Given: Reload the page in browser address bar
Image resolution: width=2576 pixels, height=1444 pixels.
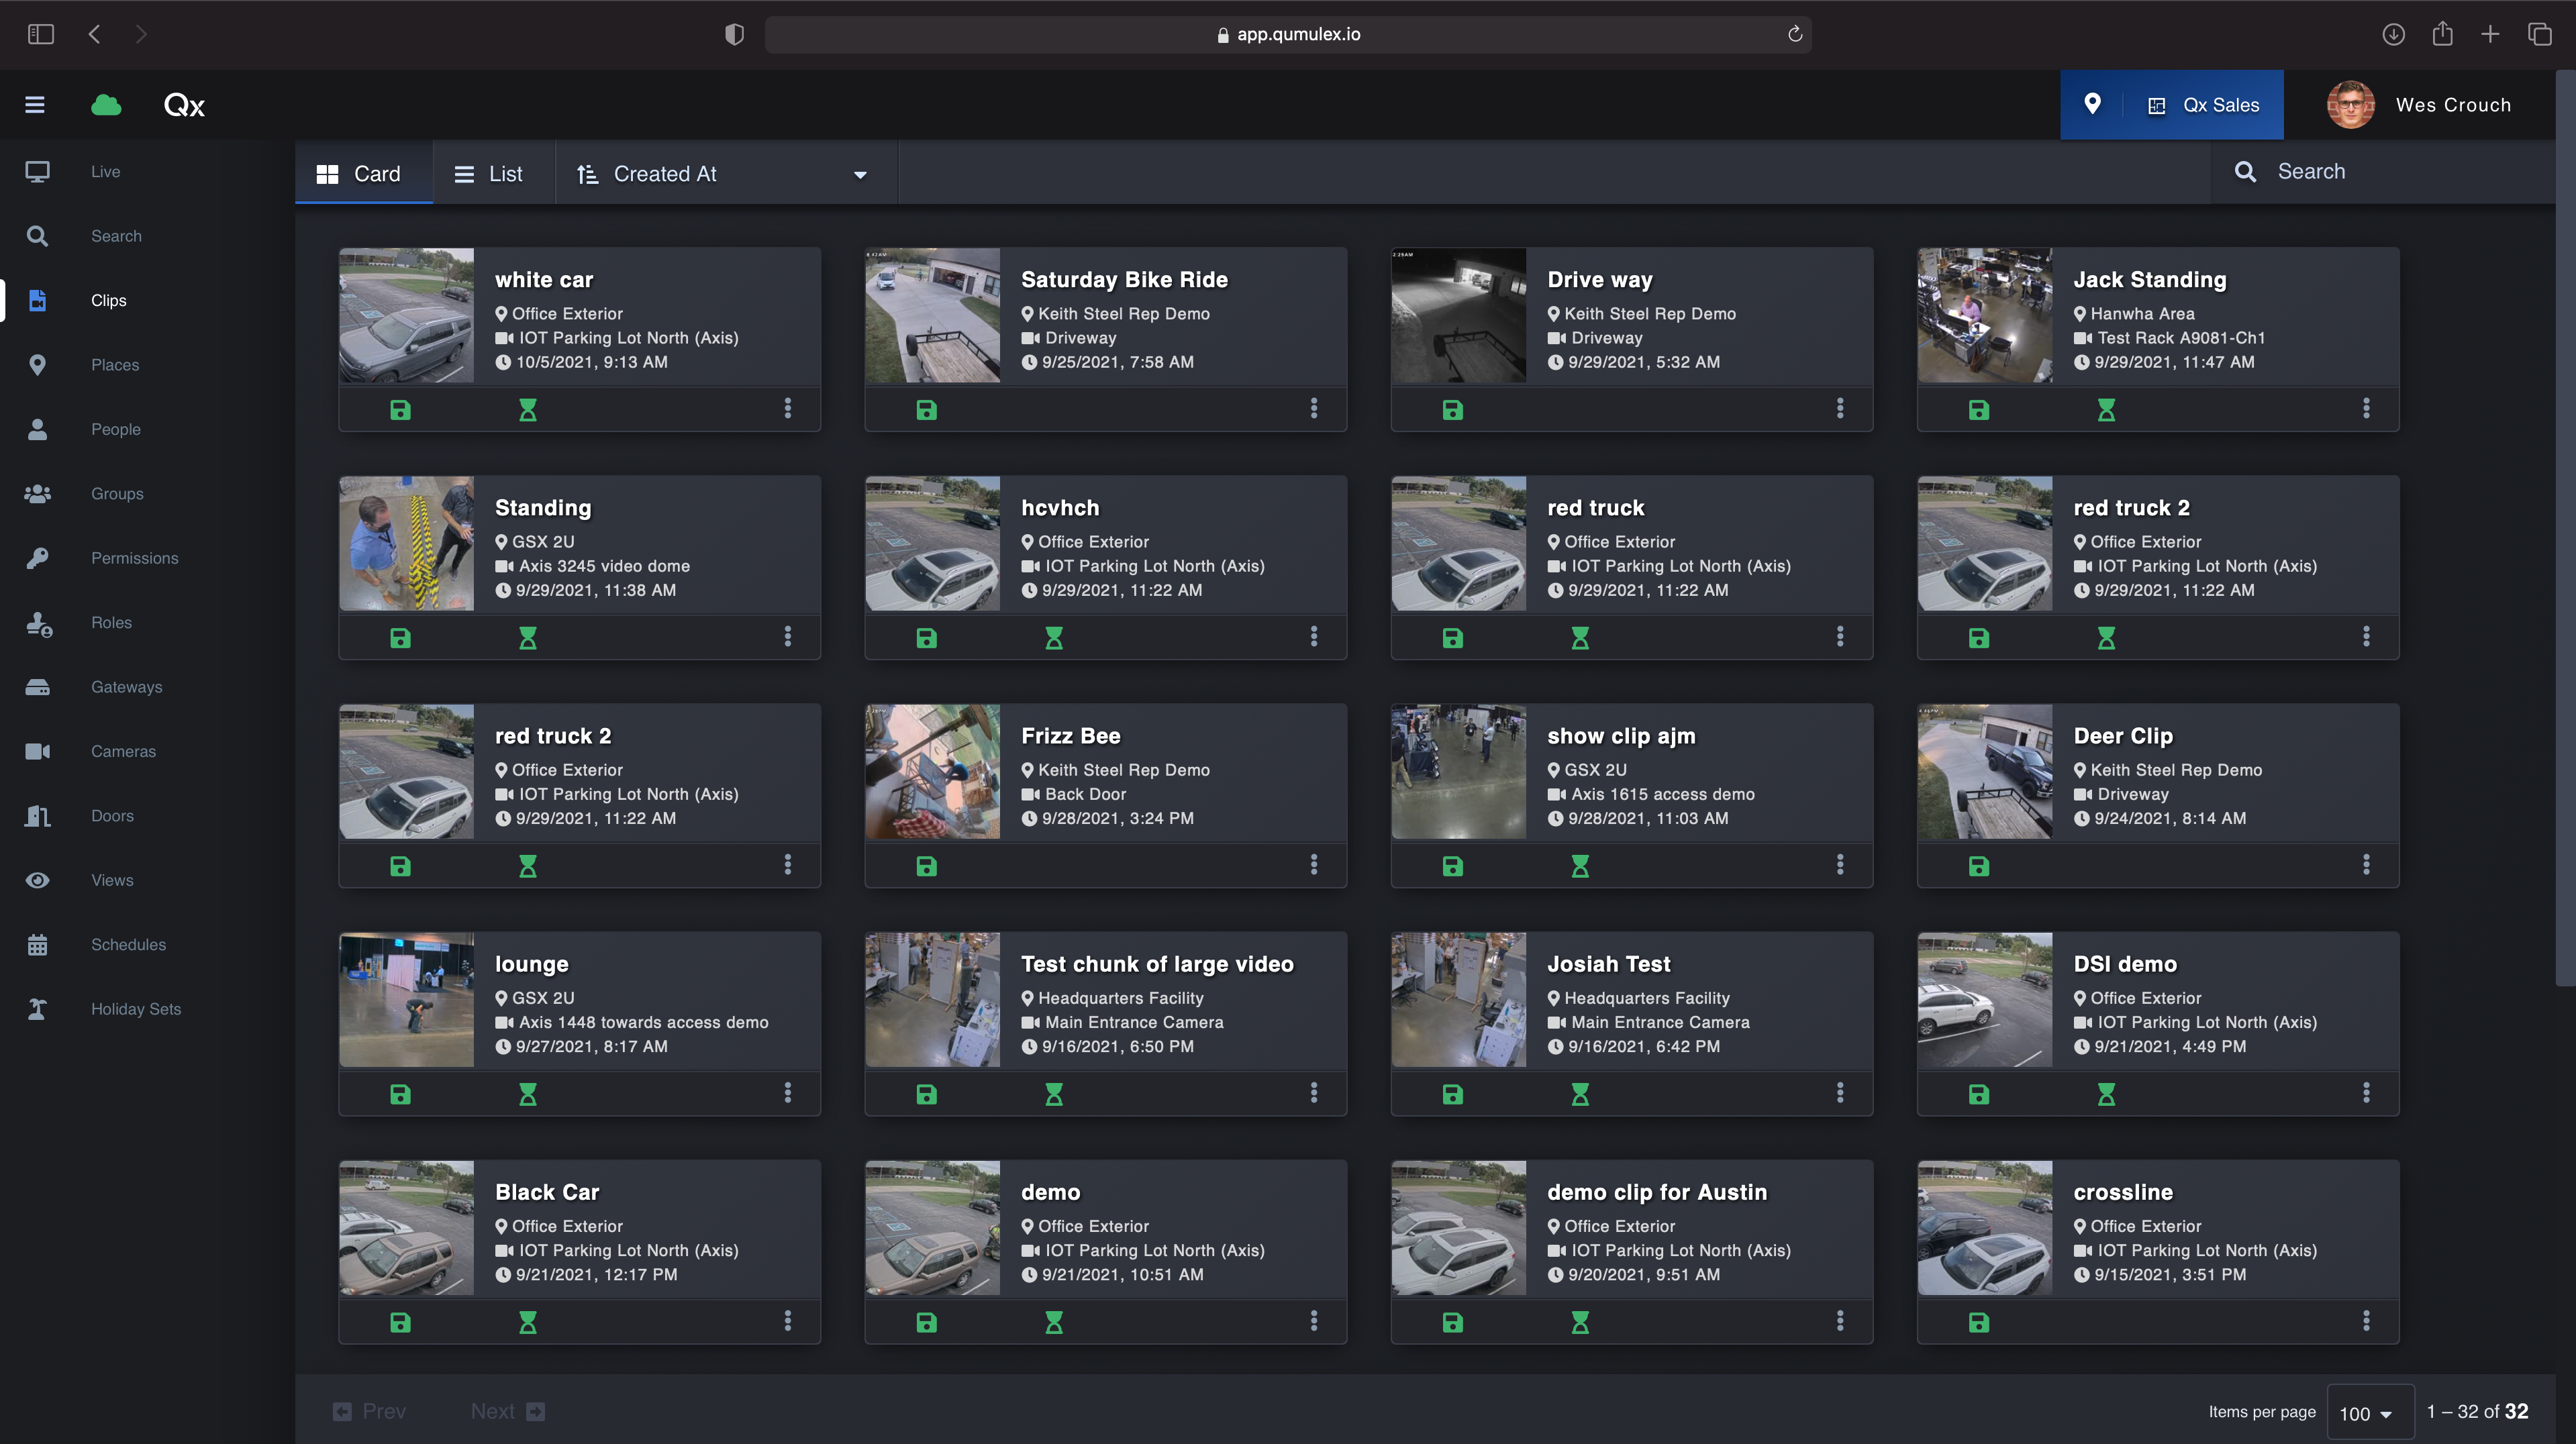Looking at the screenshot, I should click(x=1795, y=34).
